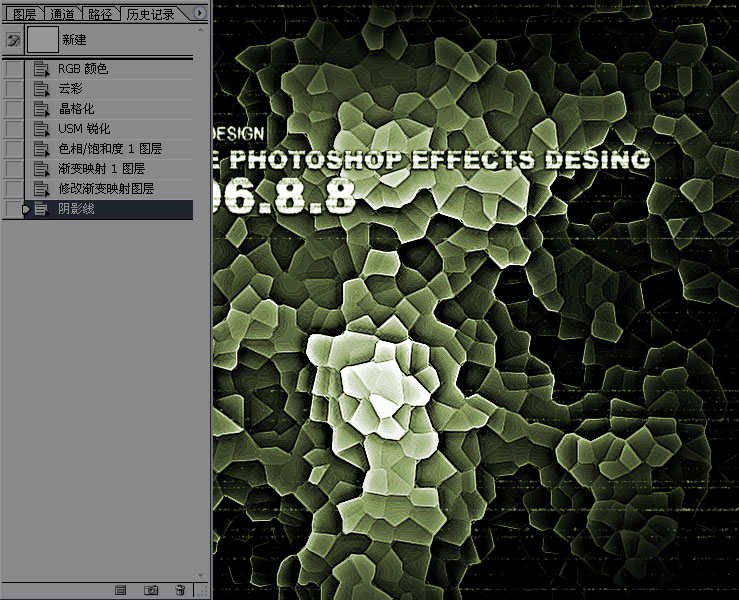Viewport: 739px width, 600px height.
Task: Select the 渐变映射 1 图层 history state
Action: tap(109, 169)
